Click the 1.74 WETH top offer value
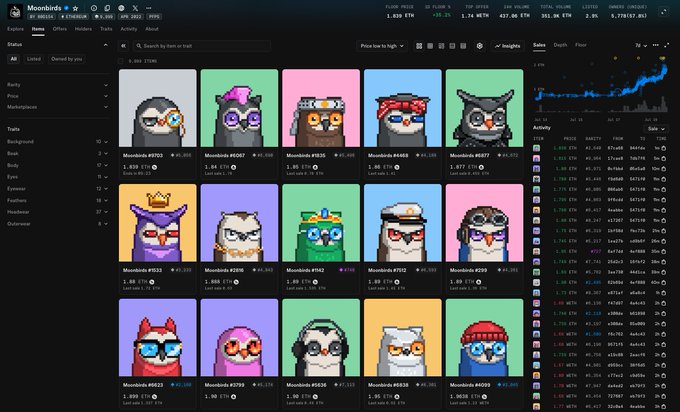Image resolution: width=680 pixels, height=412 pixels. point(475,16)
